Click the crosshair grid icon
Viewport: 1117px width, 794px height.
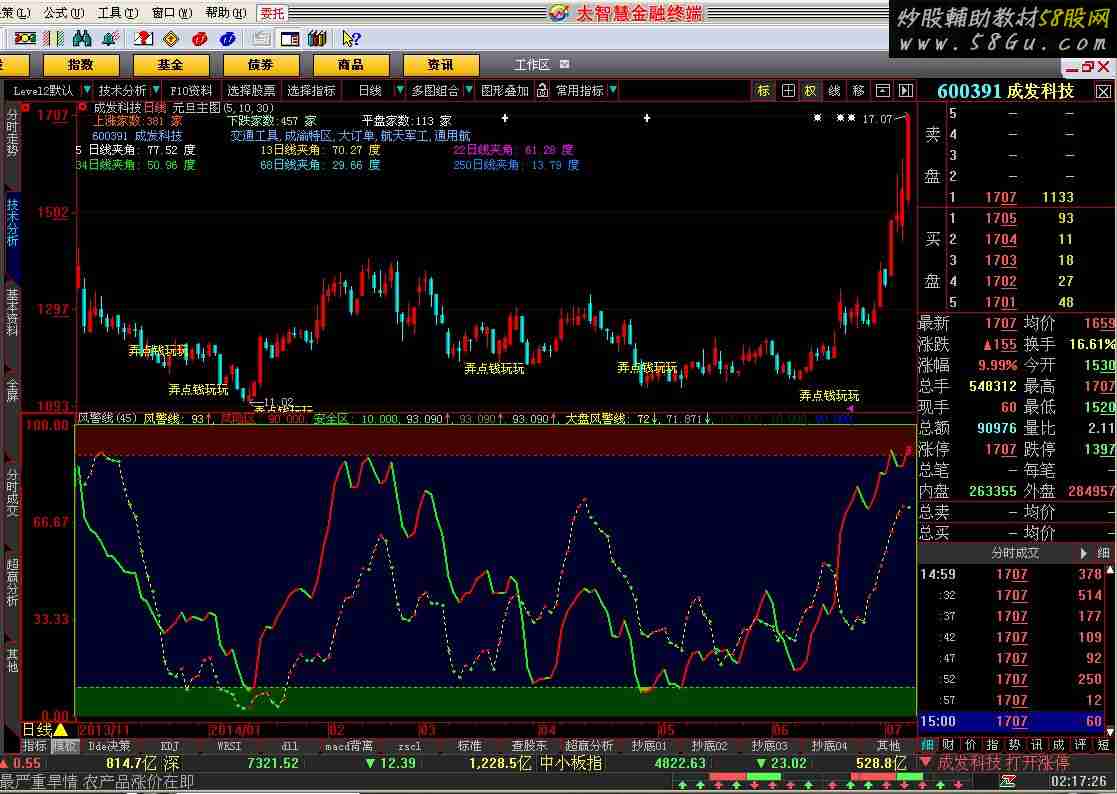(788, 90)
